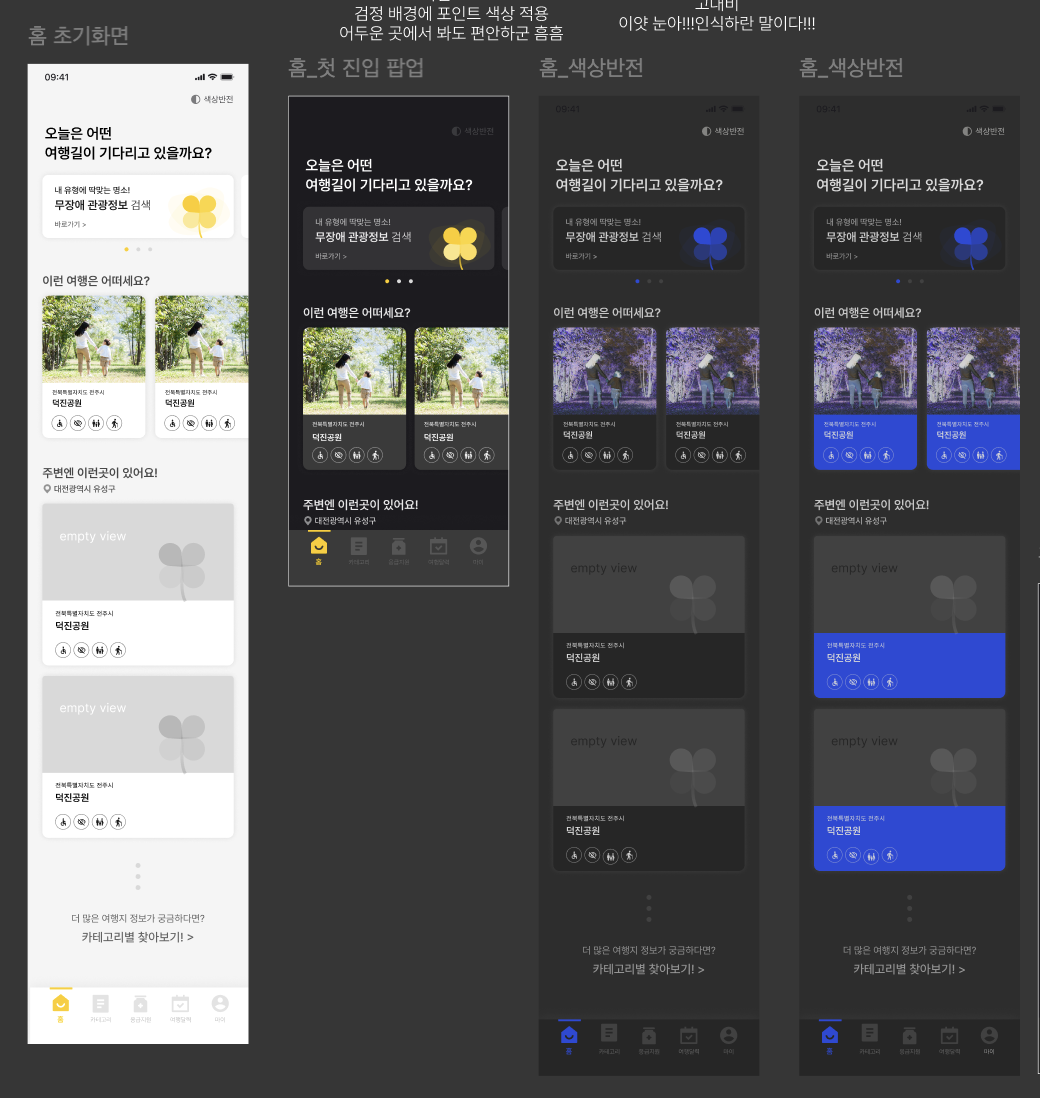Click 주변엔 이런곳이 있어요! heading in dark-card 홈_색상반전
This screenshot has width=1040, height=1098.
[x=611, y=505]
